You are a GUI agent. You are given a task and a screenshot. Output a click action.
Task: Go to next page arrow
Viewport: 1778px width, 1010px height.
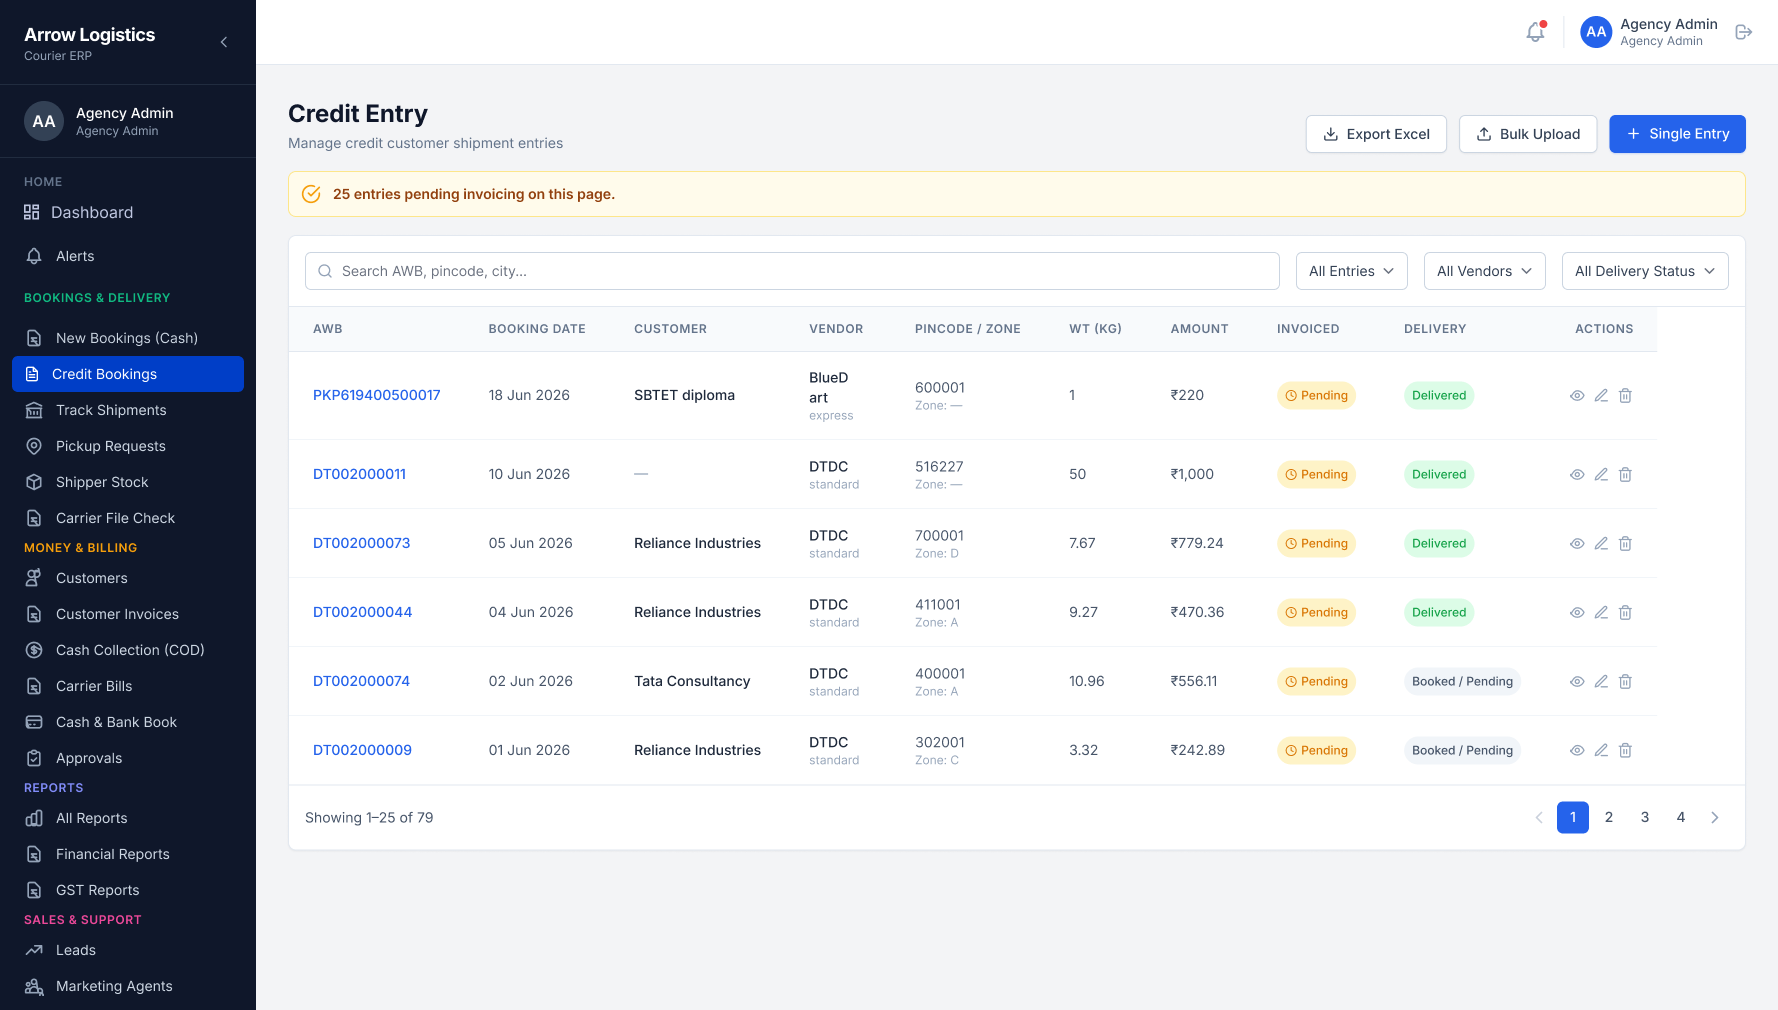point(1715,818)
